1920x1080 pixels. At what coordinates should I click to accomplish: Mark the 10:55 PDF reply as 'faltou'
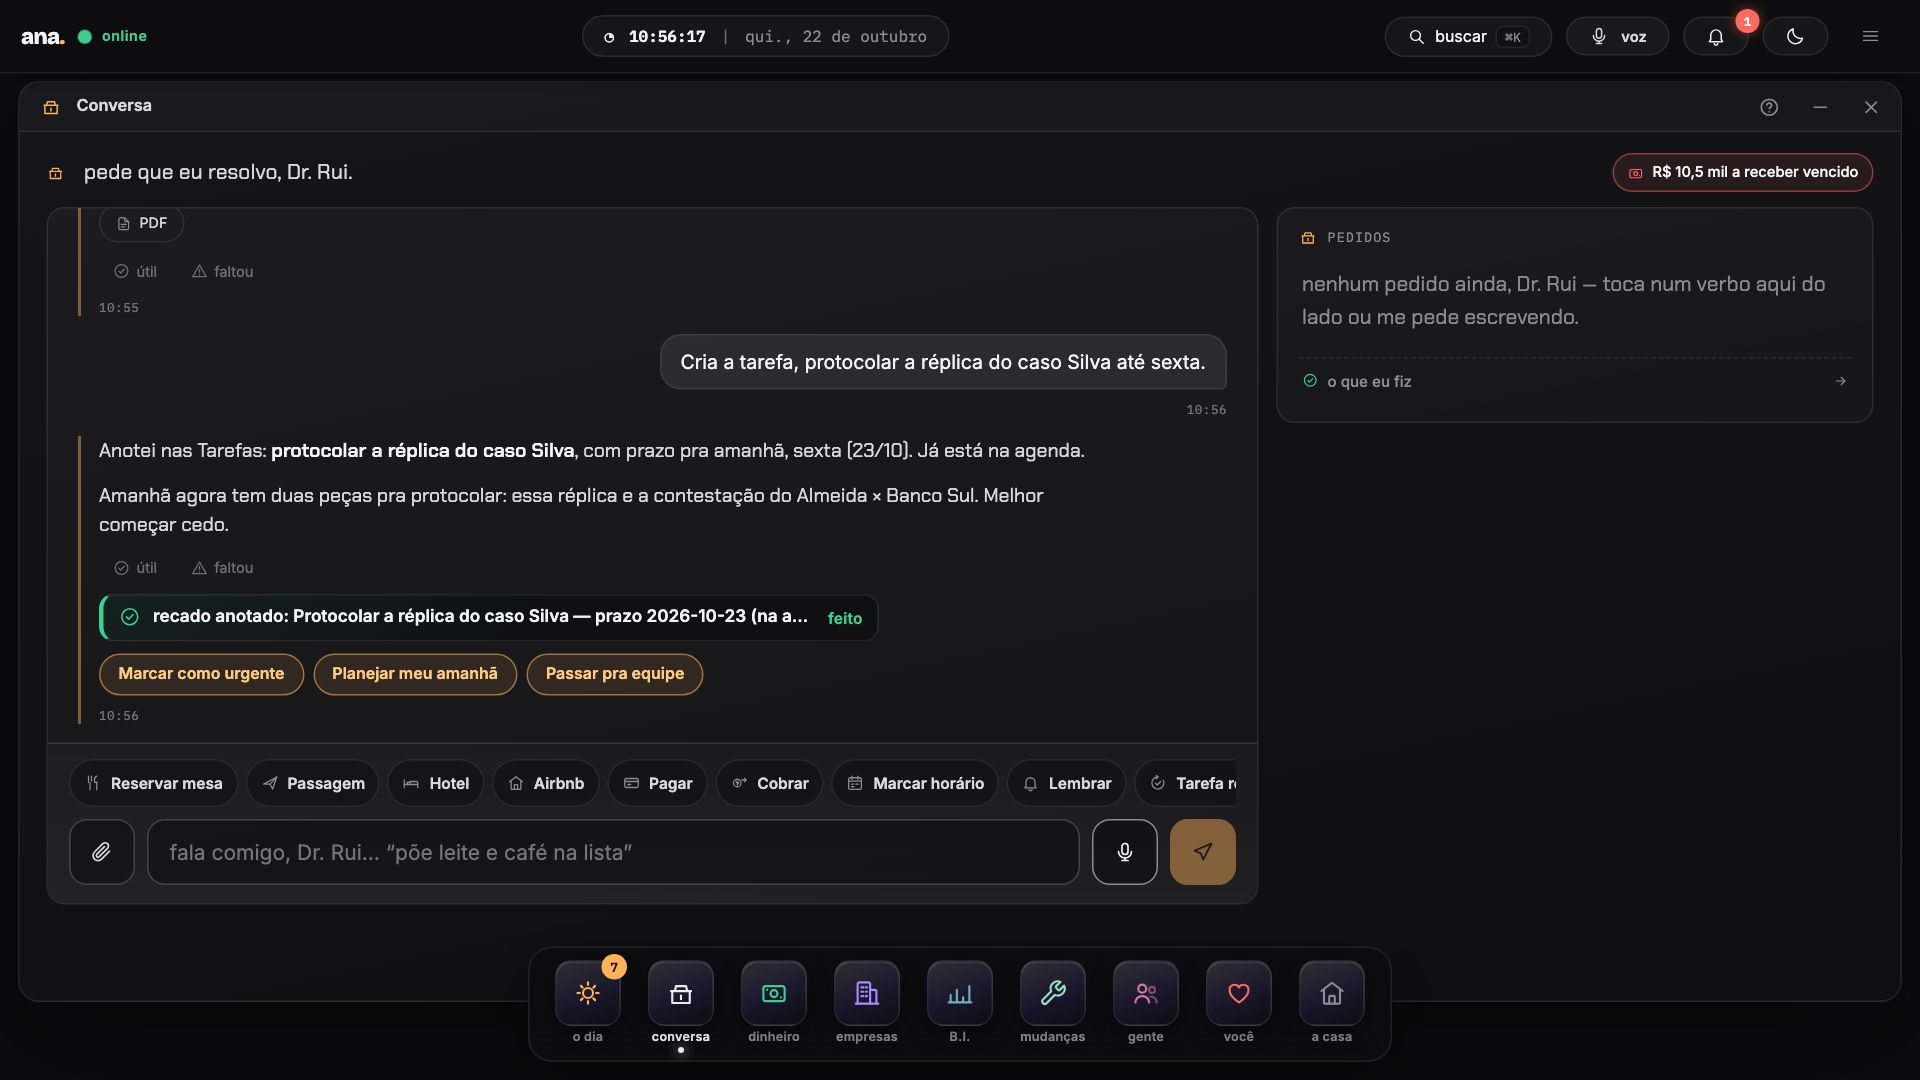pyautogui.click(x=223, y=272)
